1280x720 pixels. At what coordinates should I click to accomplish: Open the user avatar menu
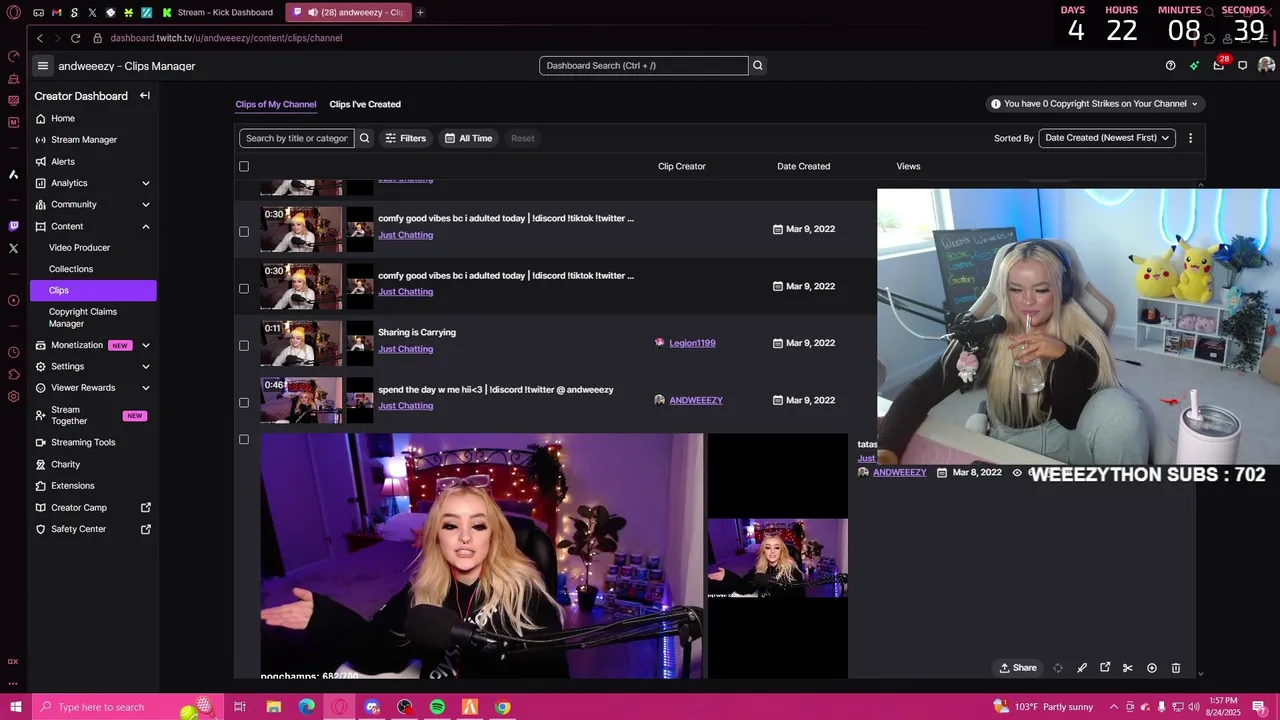1266,65
